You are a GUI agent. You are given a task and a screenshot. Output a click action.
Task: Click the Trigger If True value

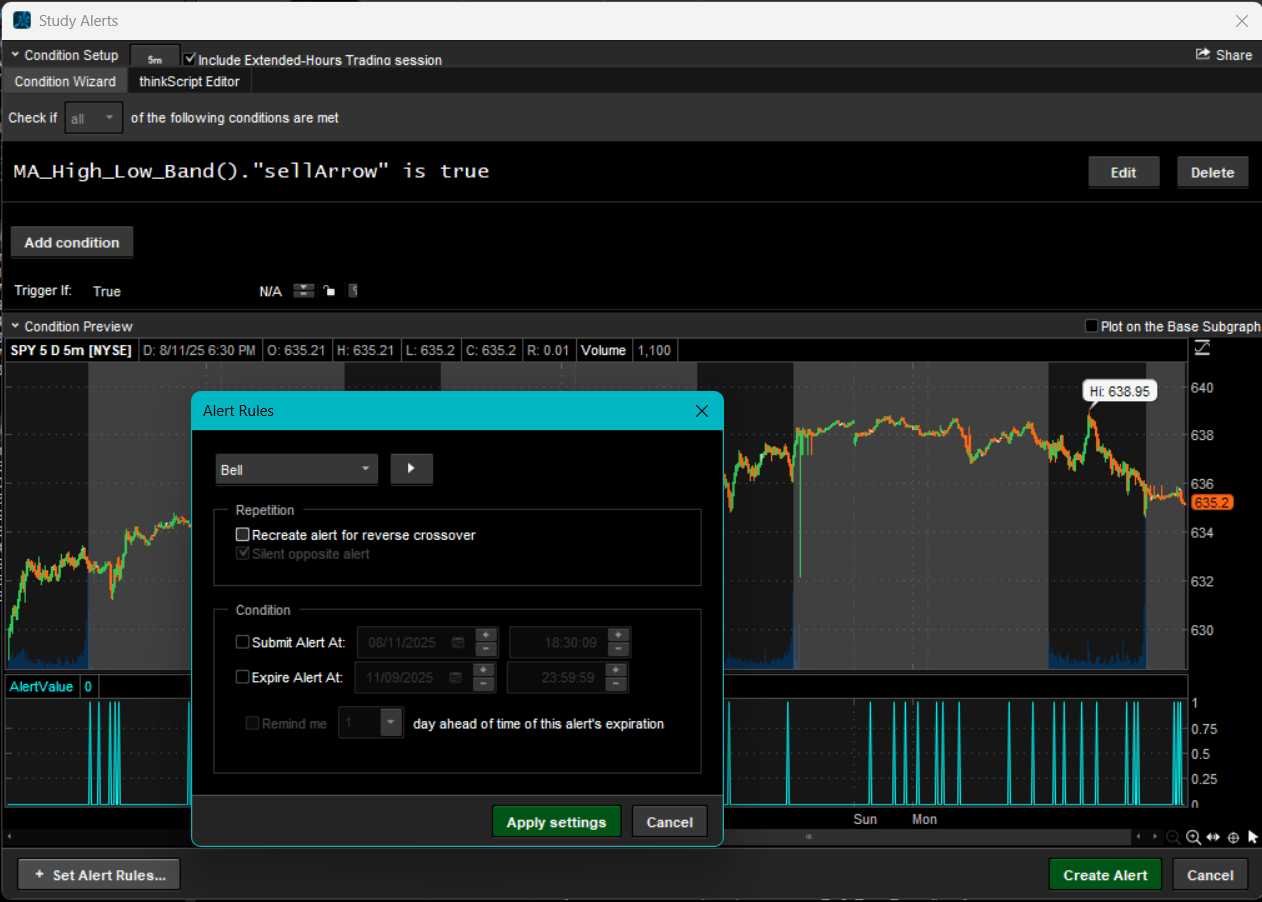[107, 292]
